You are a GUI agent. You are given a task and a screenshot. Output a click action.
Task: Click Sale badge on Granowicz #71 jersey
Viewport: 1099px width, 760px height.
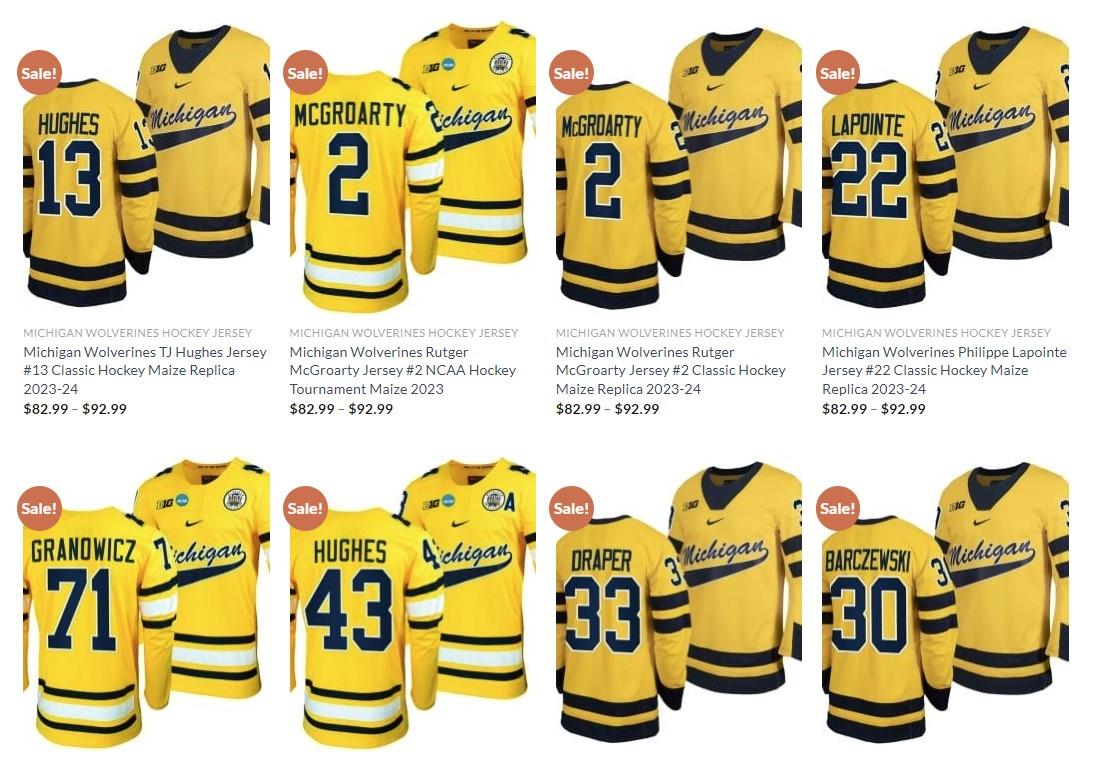pyautogui.click(x=39, y=508)
